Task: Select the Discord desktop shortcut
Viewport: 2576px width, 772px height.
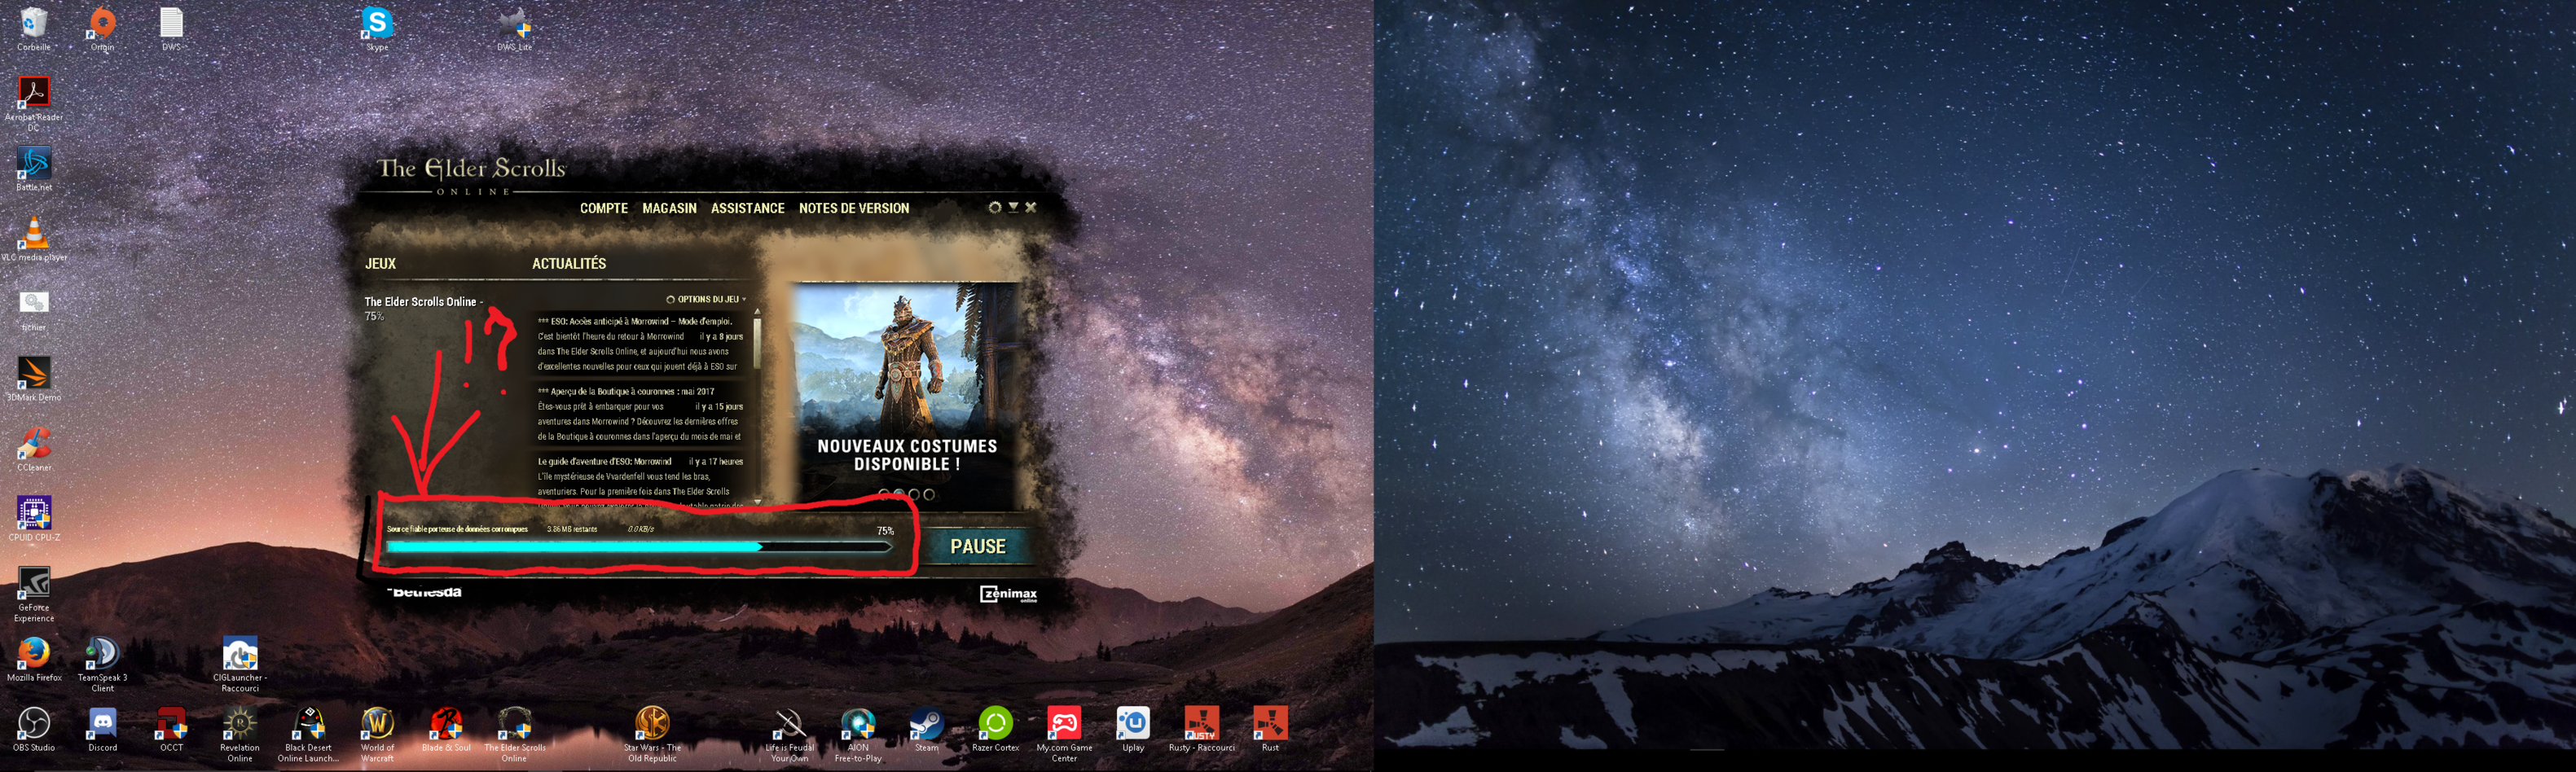Action: [102, 729]
